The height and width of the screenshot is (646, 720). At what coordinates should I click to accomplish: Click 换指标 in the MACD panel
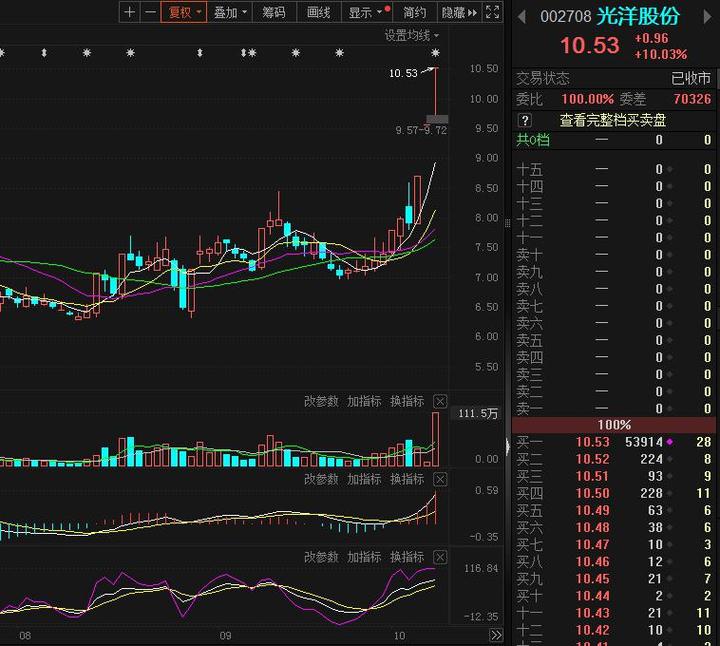407,479
